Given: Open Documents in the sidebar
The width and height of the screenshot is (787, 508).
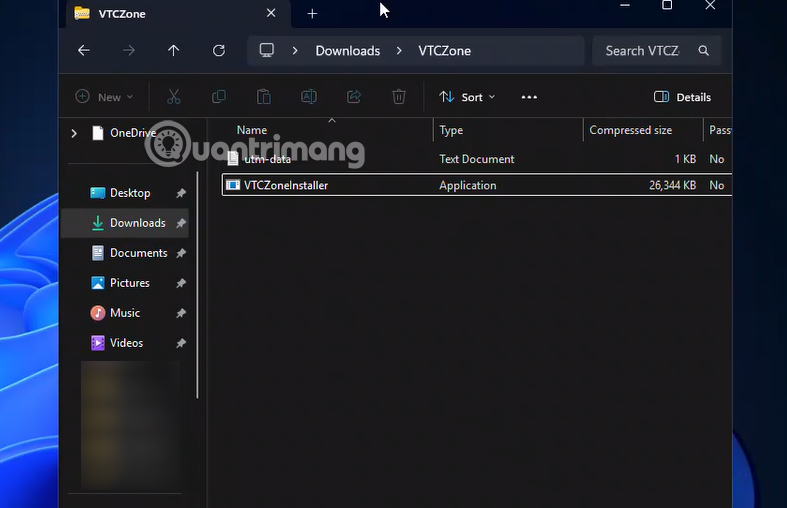Looking at the screenshot, I should coord(138,253).
